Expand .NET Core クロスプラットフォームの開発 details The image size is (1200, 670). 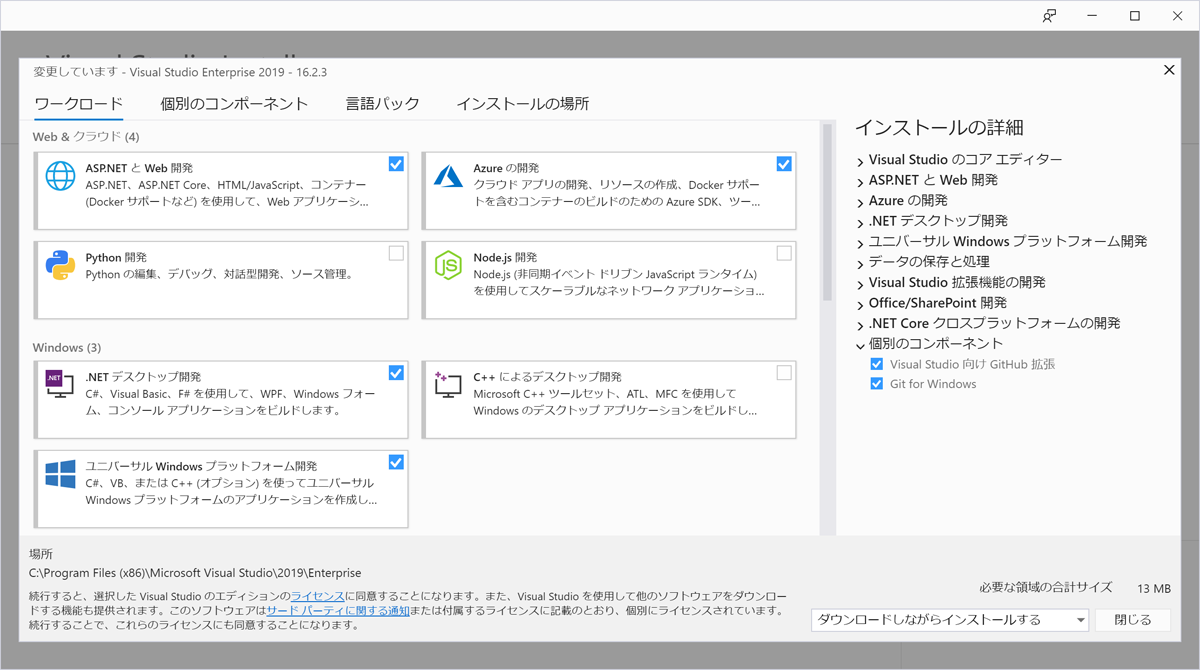coord(860,324)
